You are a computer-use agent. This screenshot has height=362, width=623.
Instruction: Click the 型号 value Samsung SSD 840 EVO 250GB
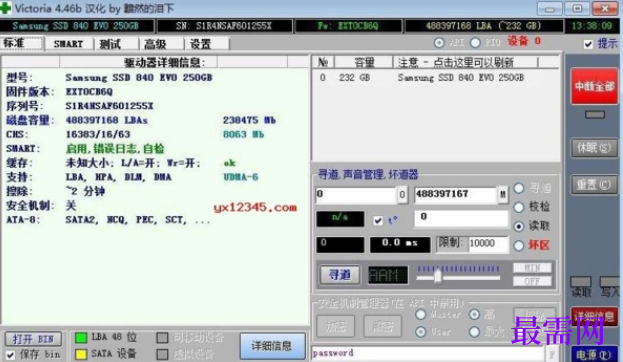(x=139, y=77)
